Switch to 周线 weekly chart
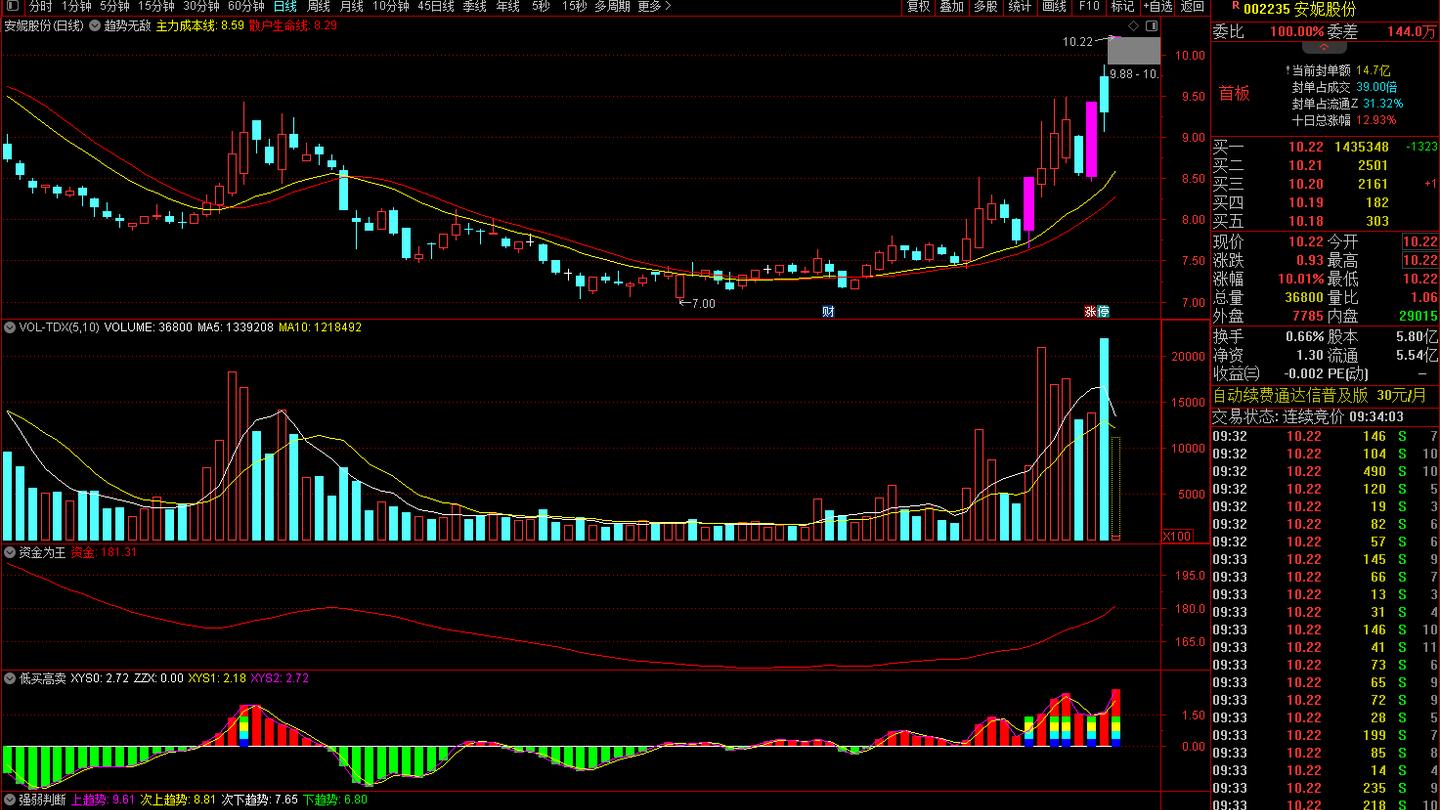The width and height of the screenshot is (1440, 810). (318, 6)
